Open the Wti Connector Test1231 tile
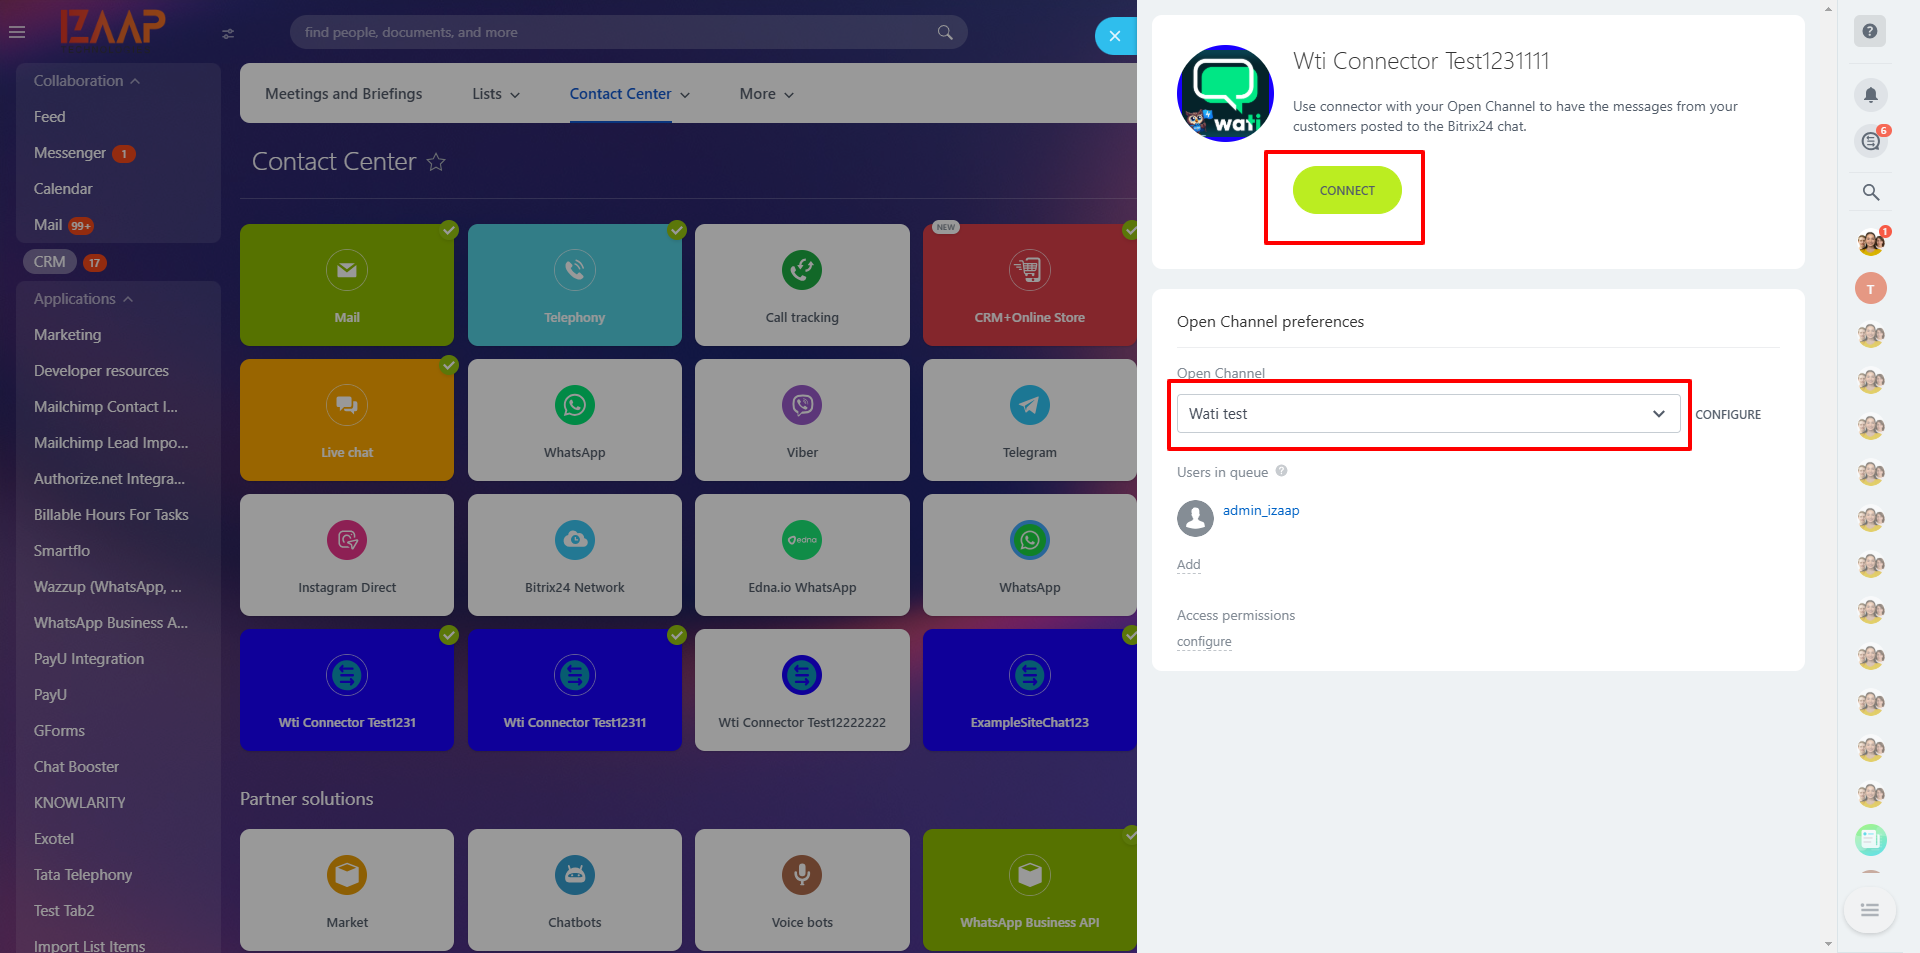Image resolution: width=1920 pixels, height=953 pixels. click(347, 690)
